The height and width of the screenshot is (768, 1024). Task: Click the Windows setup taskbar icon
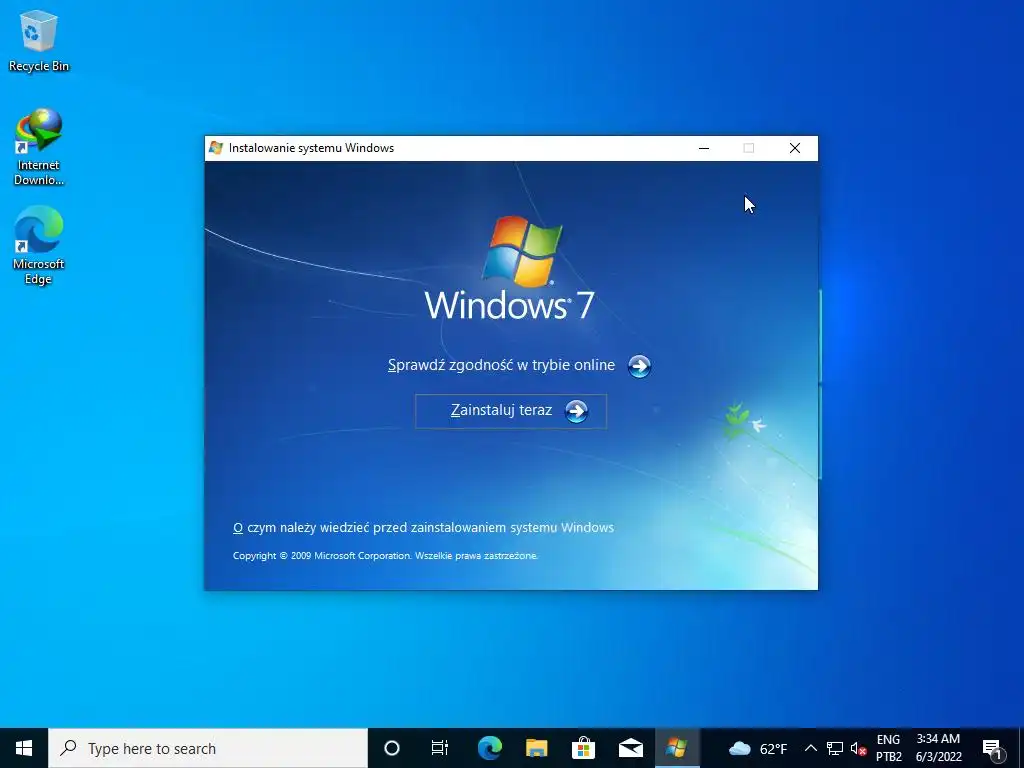click(677, 748)
